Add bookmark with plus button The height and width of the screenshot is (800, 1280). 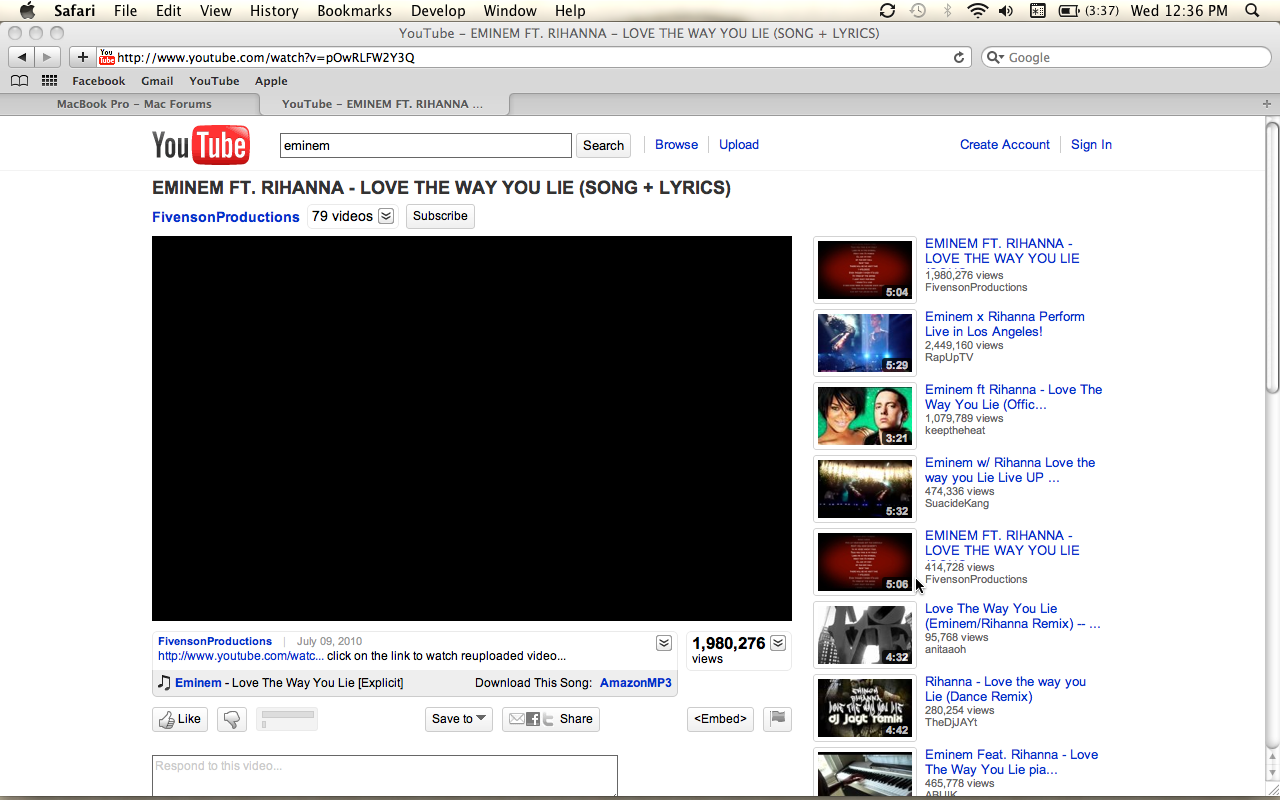(83, 57)
